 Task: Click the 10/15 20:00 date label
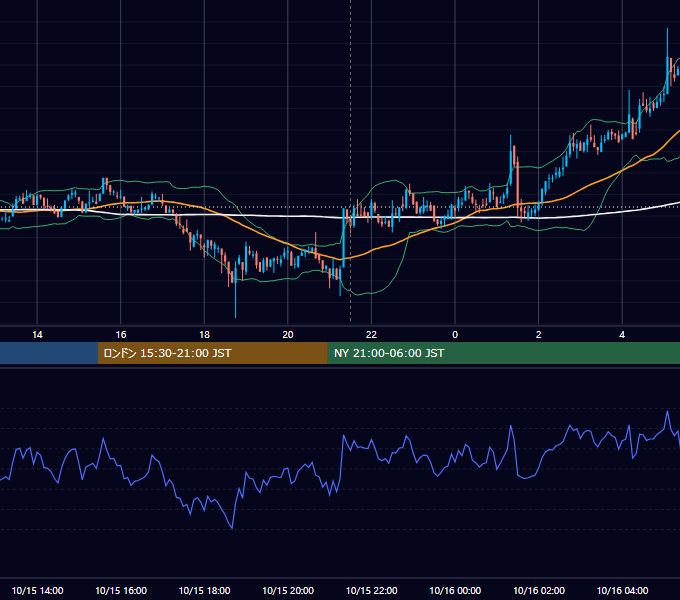(x=288, y=590)
